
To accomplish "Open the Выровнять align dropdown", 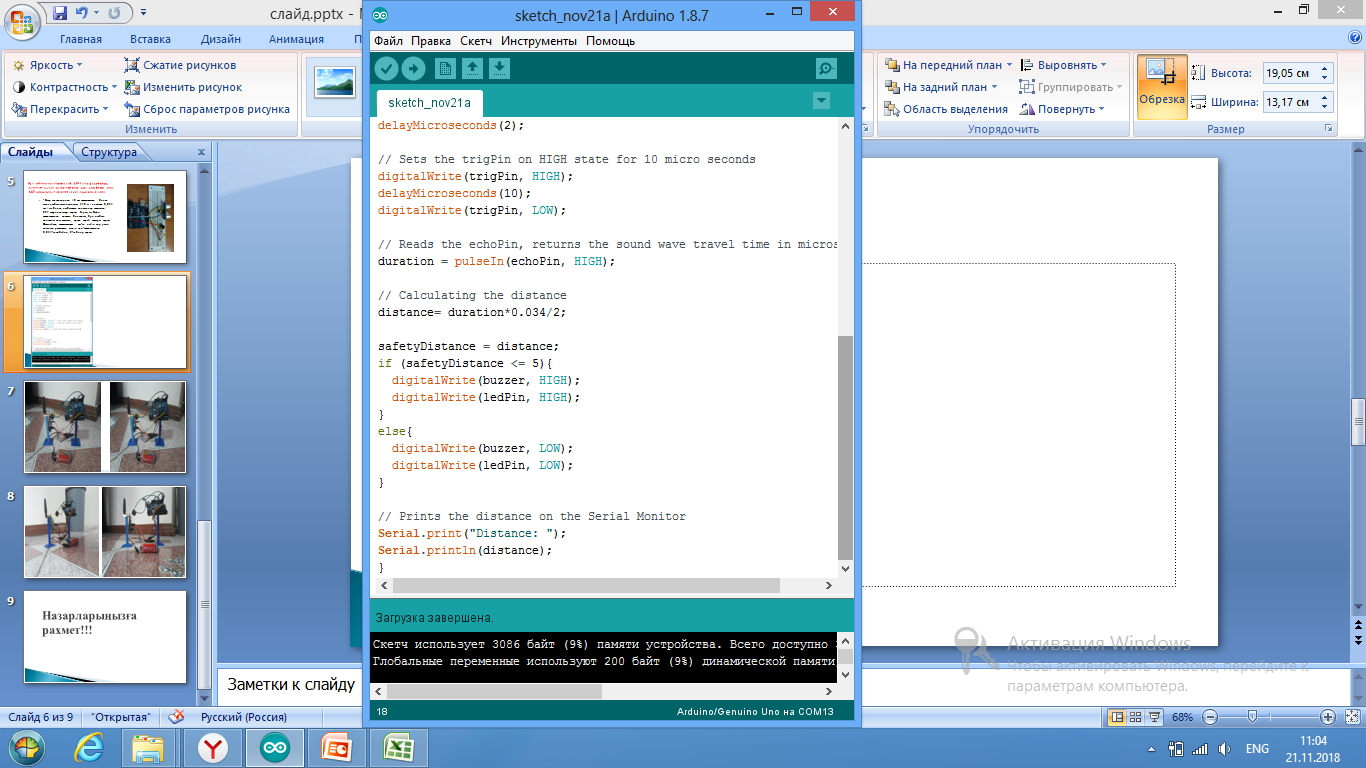I will coord(1063,65).
